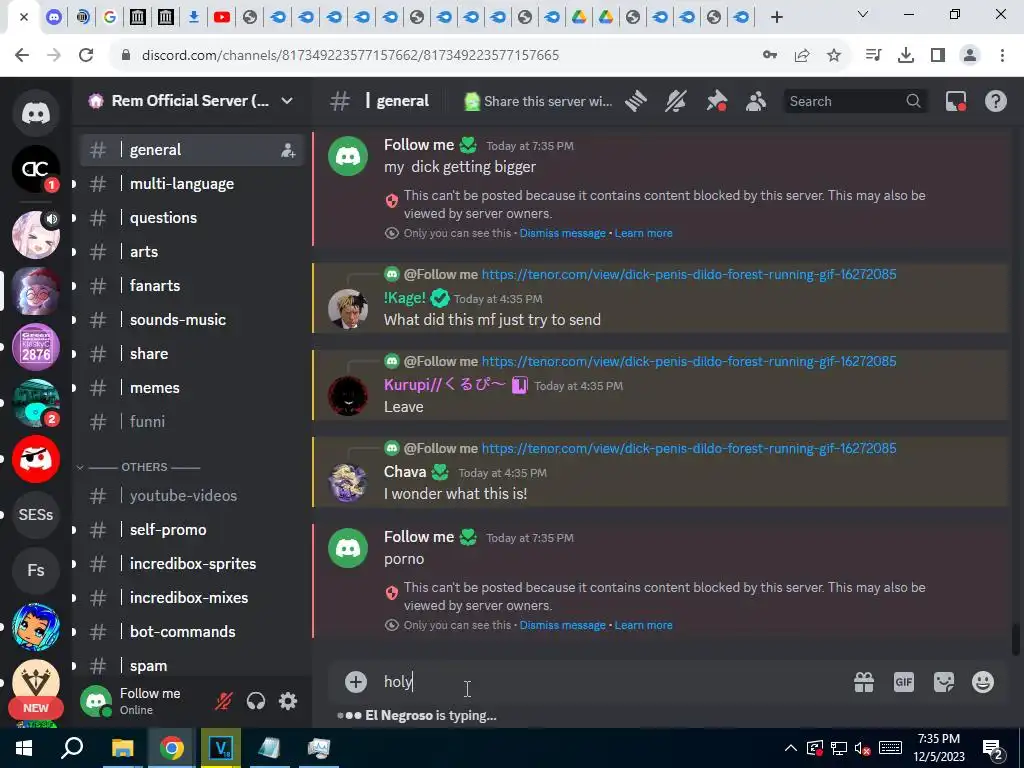The height and width of the screenshot is (768, 1024).
Task: Open the multi-language channel
Action: (x=192, y=184)
